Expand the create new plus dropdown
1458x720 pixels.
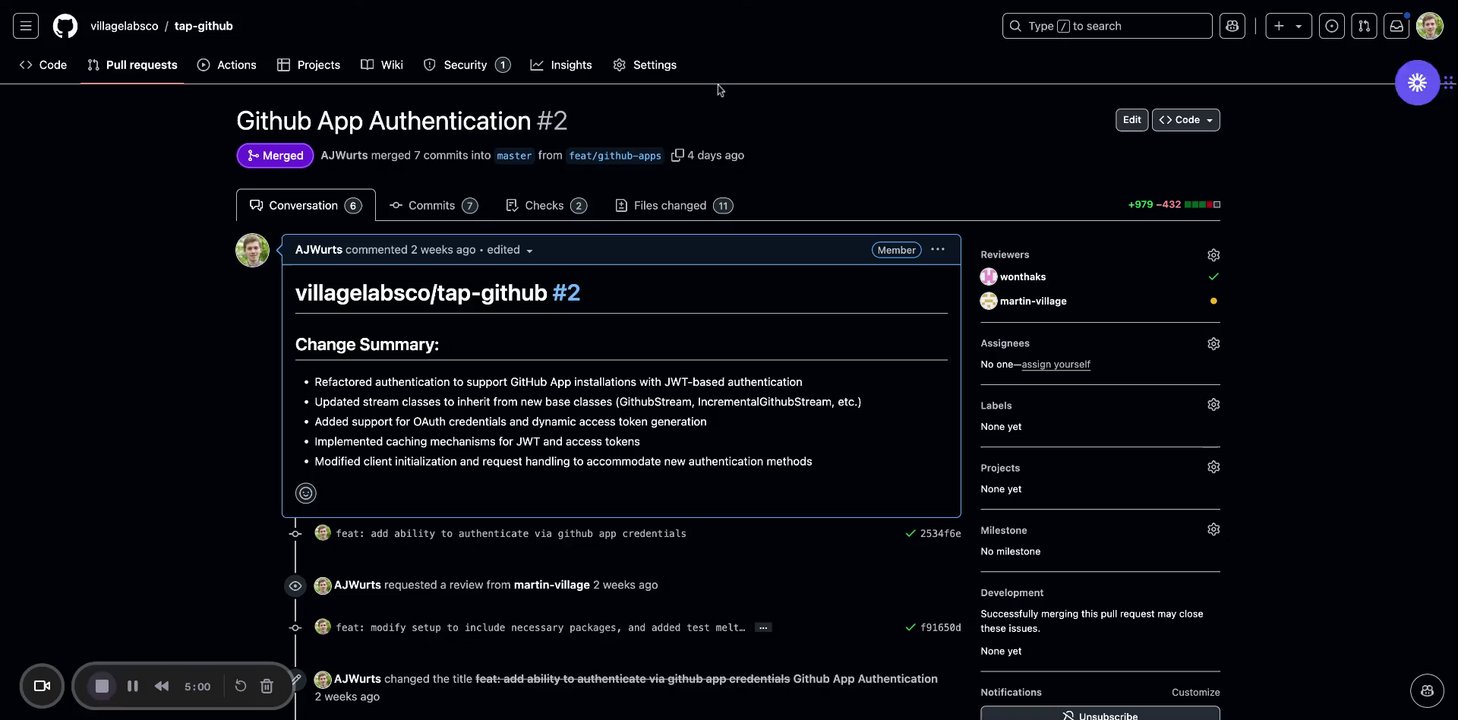click(x=1288, y=26)
